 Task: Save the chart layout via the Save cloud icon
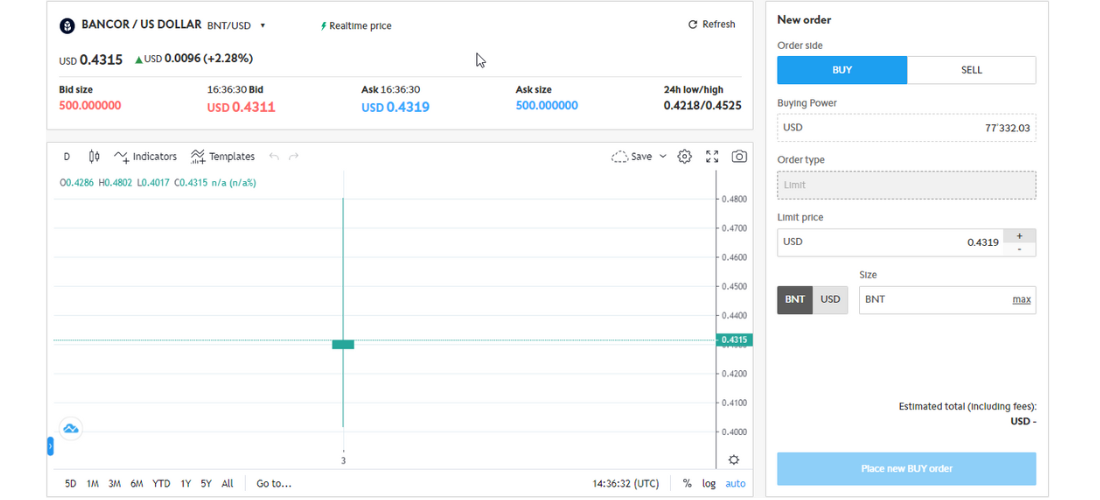[x=631, y=156]
